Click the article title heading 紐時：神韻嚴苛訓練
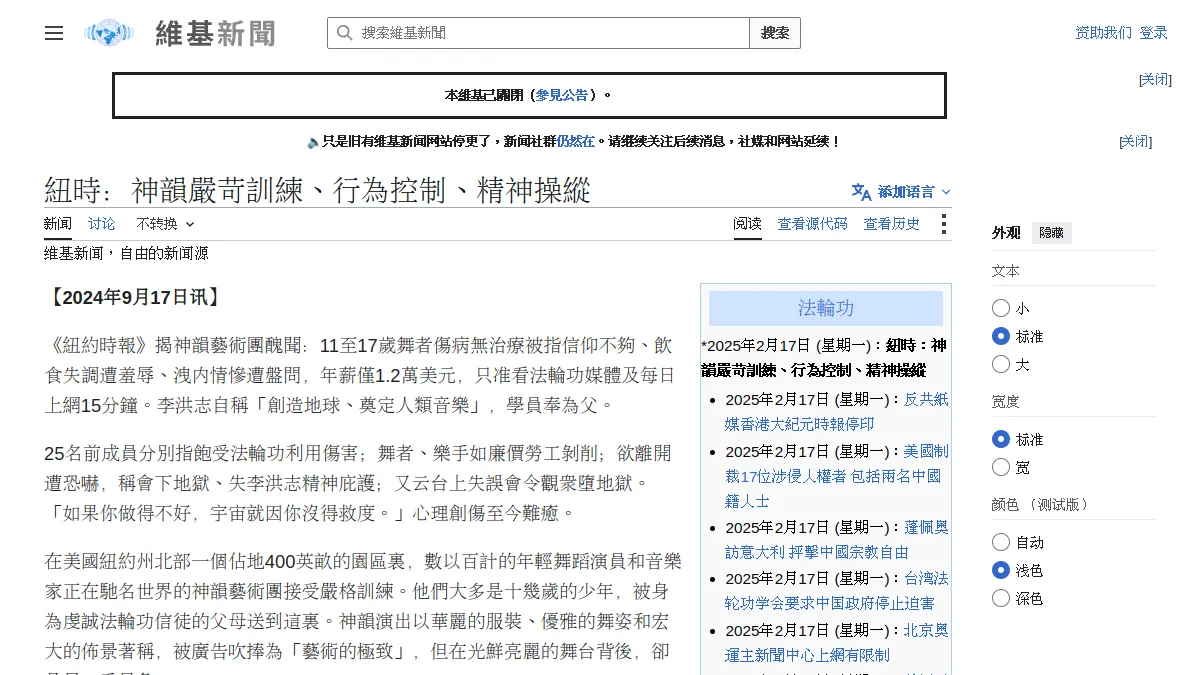Screen dimensions: 1200x675 coord(318,190)
